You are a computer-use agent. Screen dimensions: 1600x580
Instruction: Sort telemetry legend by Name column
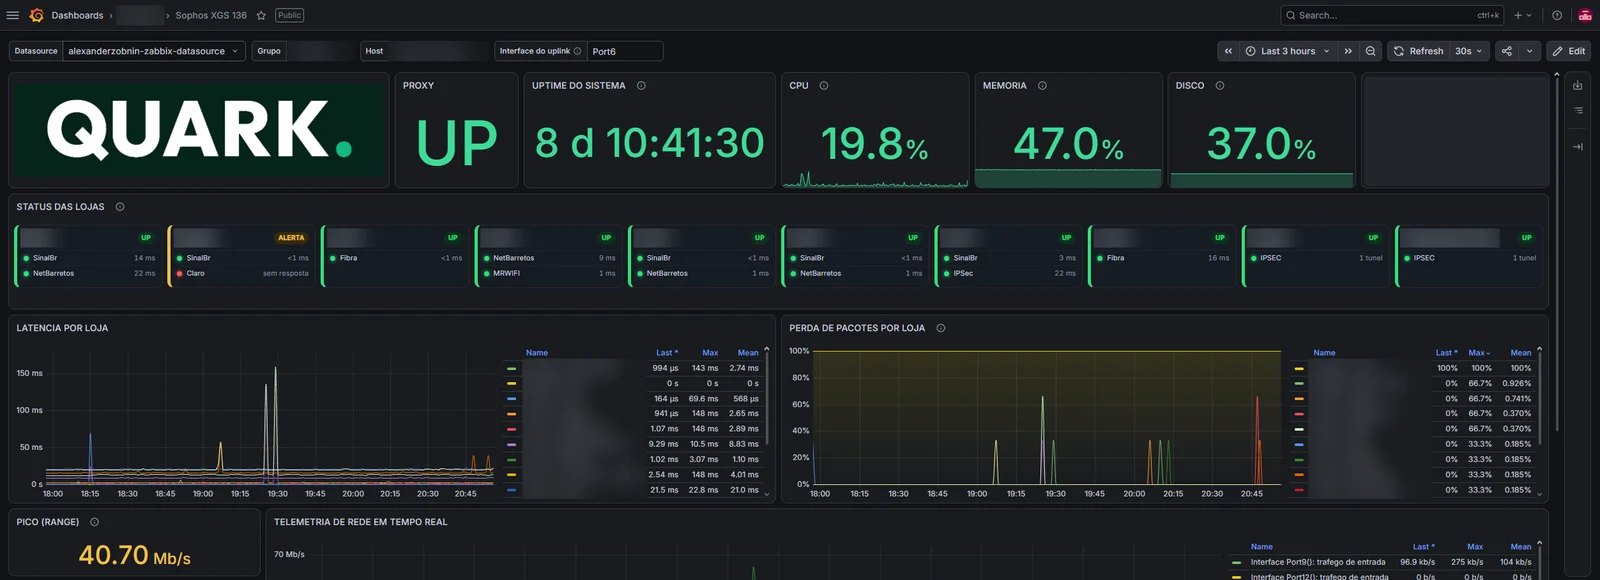click(x=1262, y=547)
